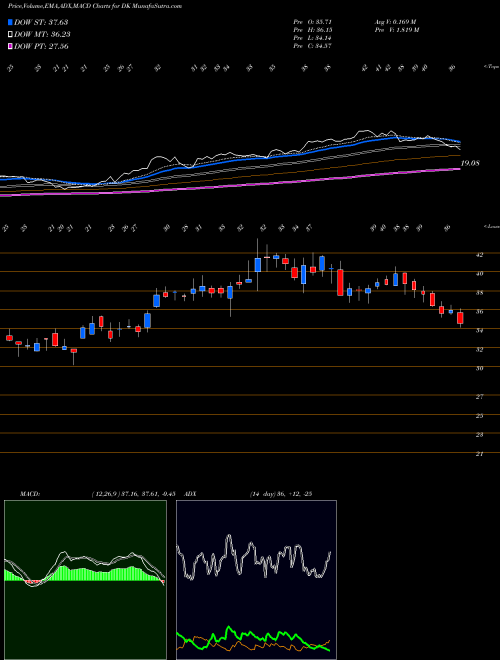This screenshot has height=660, width=500.
Task: Click the 30 price axis label
Action: pyautogui.click(x=479, y=368)
